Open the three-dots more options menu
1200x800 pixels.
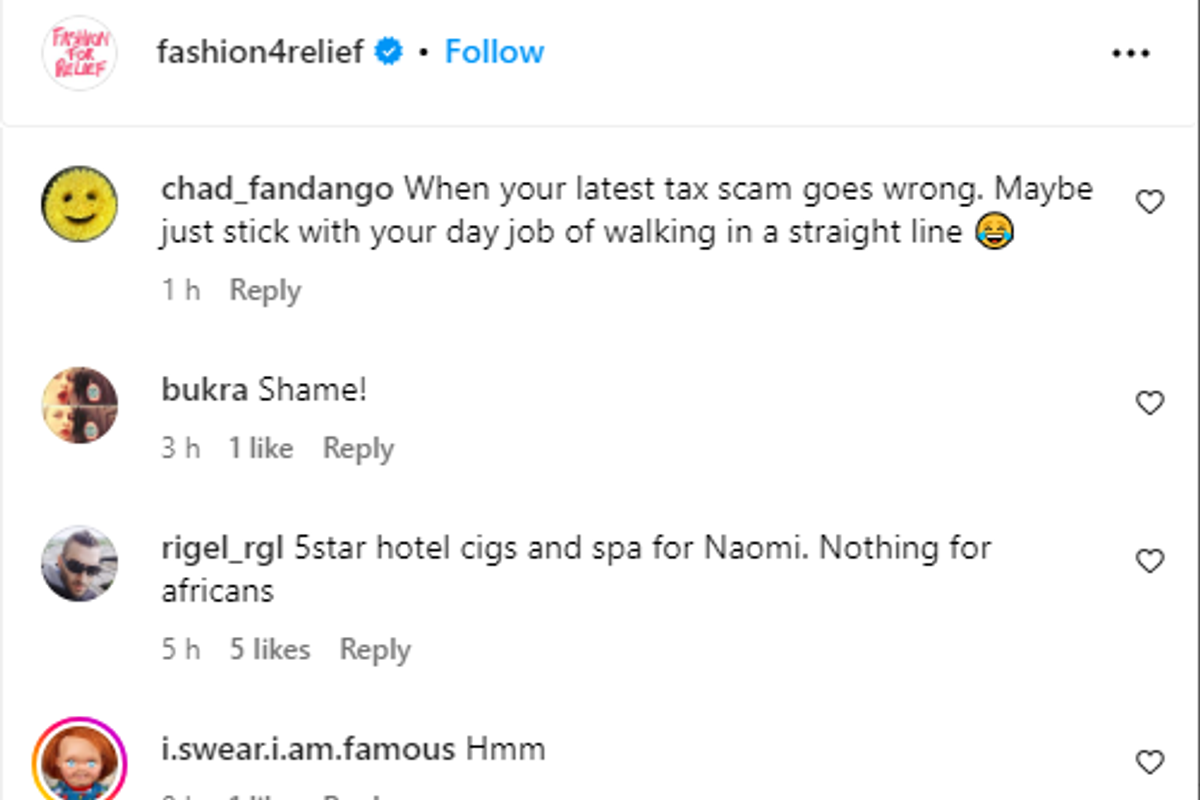(x=1131, y=53)
